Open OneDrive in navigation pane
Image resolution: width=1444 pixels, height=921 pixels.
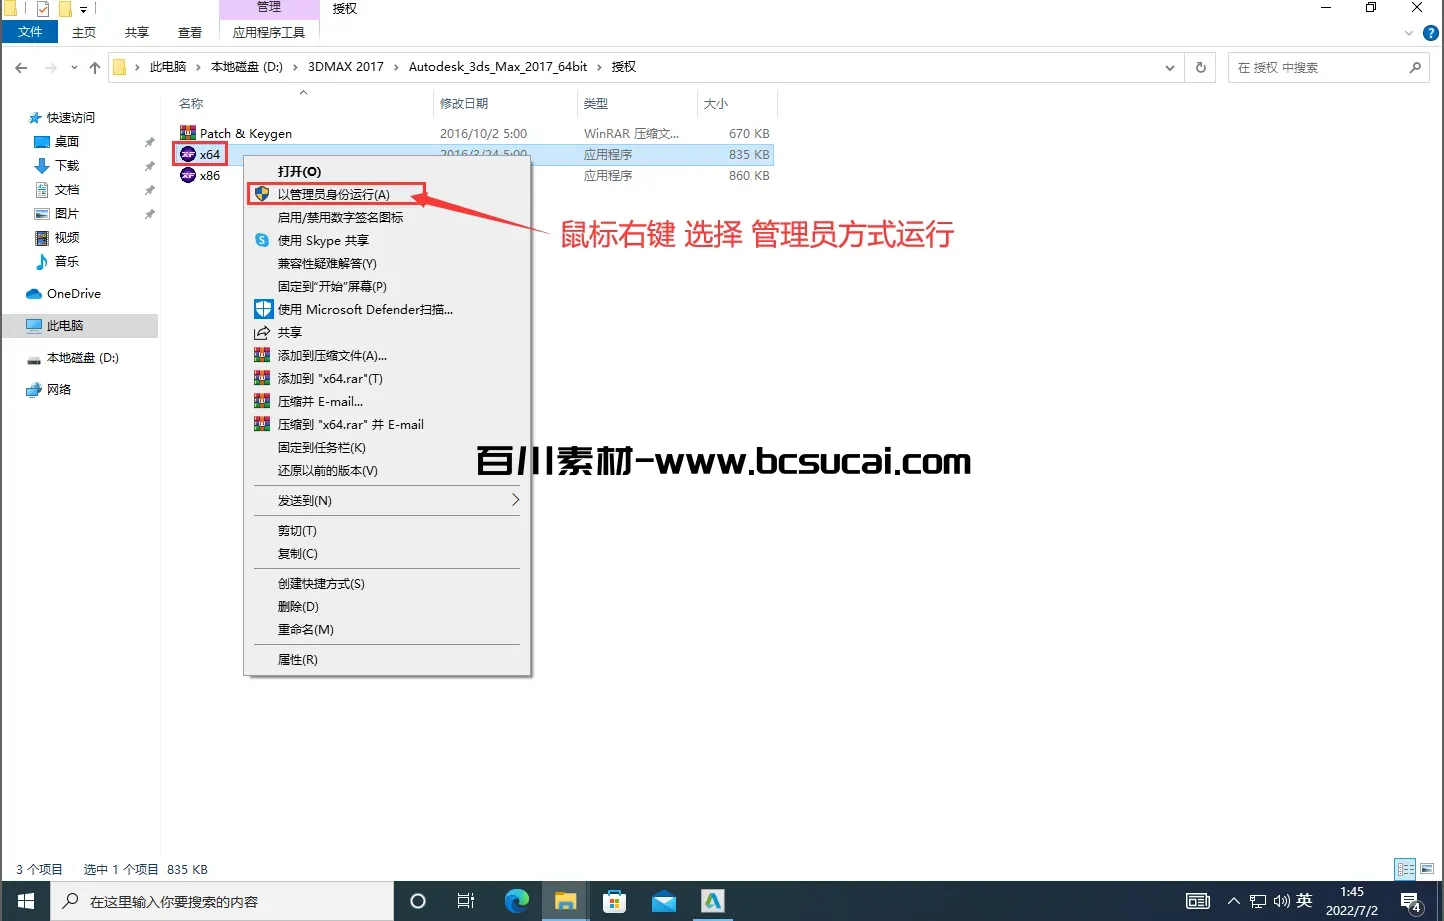click(x=64, y=294)
